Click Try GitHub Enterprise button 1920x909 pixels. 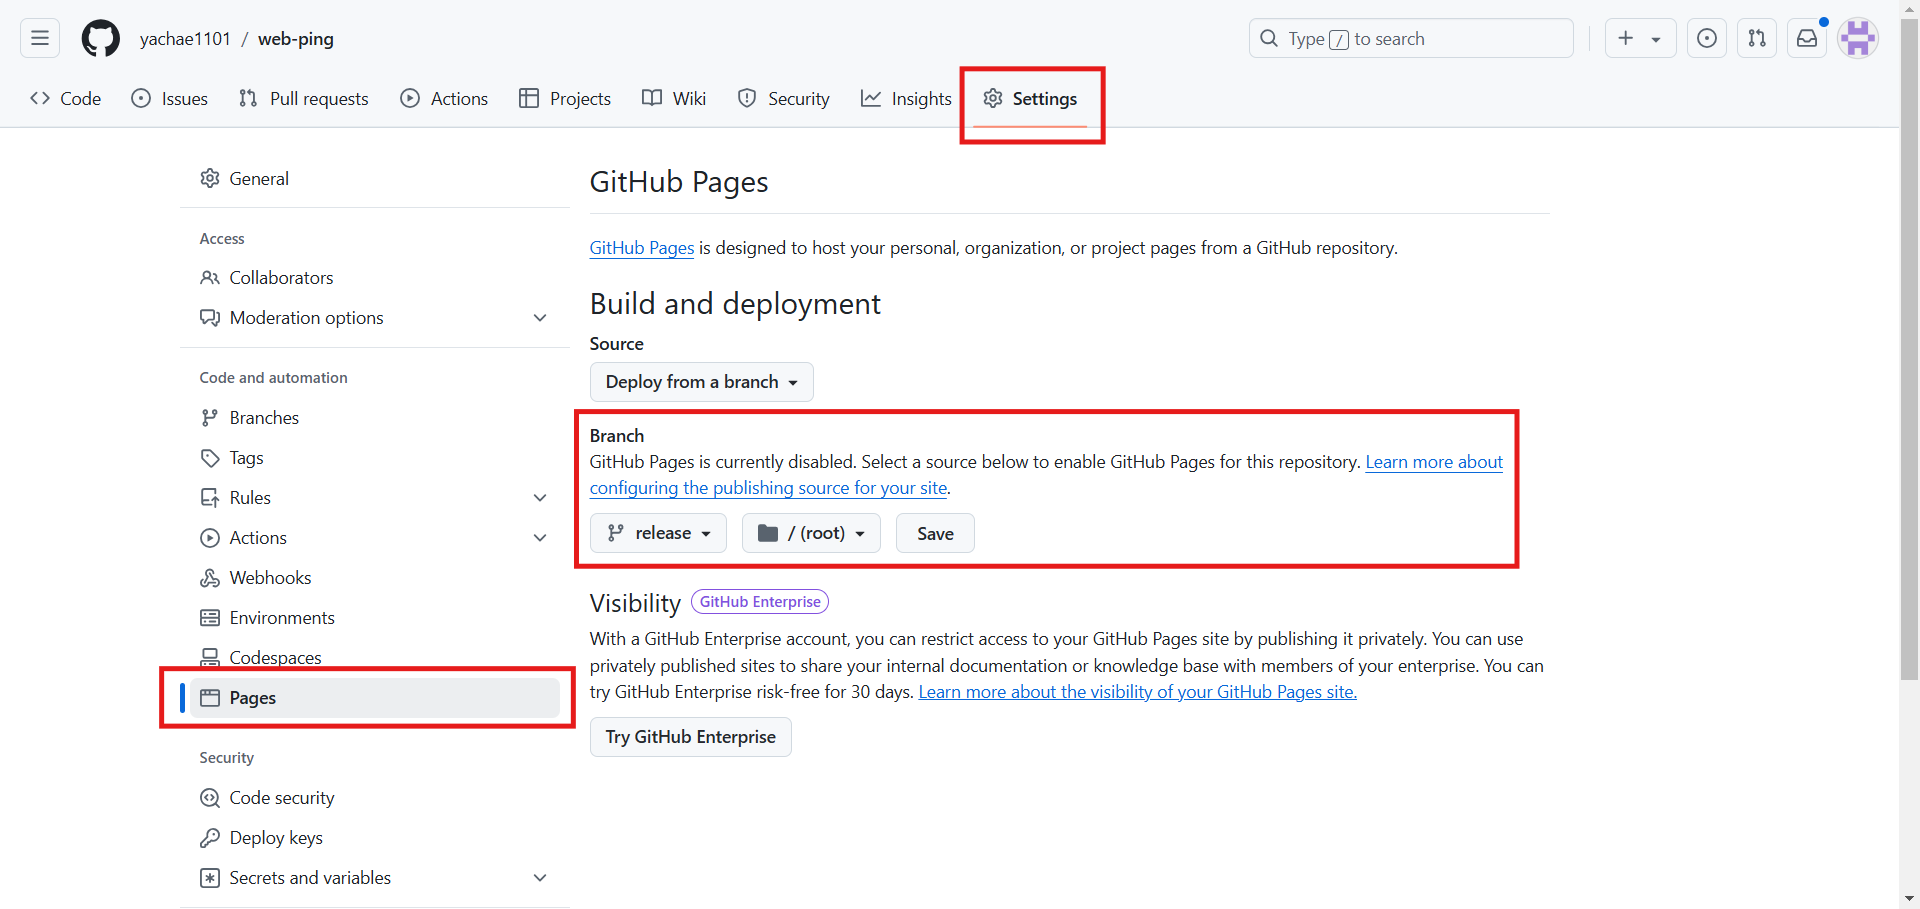click(x=691, y=737)
